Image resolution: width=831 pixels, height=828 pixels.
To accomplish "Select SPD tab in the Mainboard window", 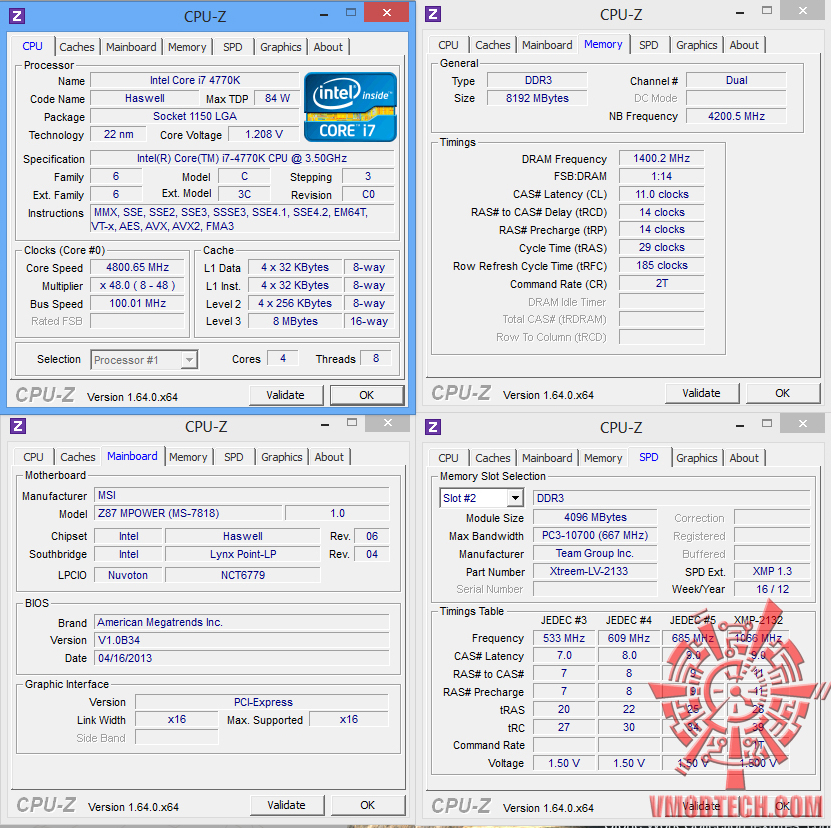I will click(x=233, y=457).
